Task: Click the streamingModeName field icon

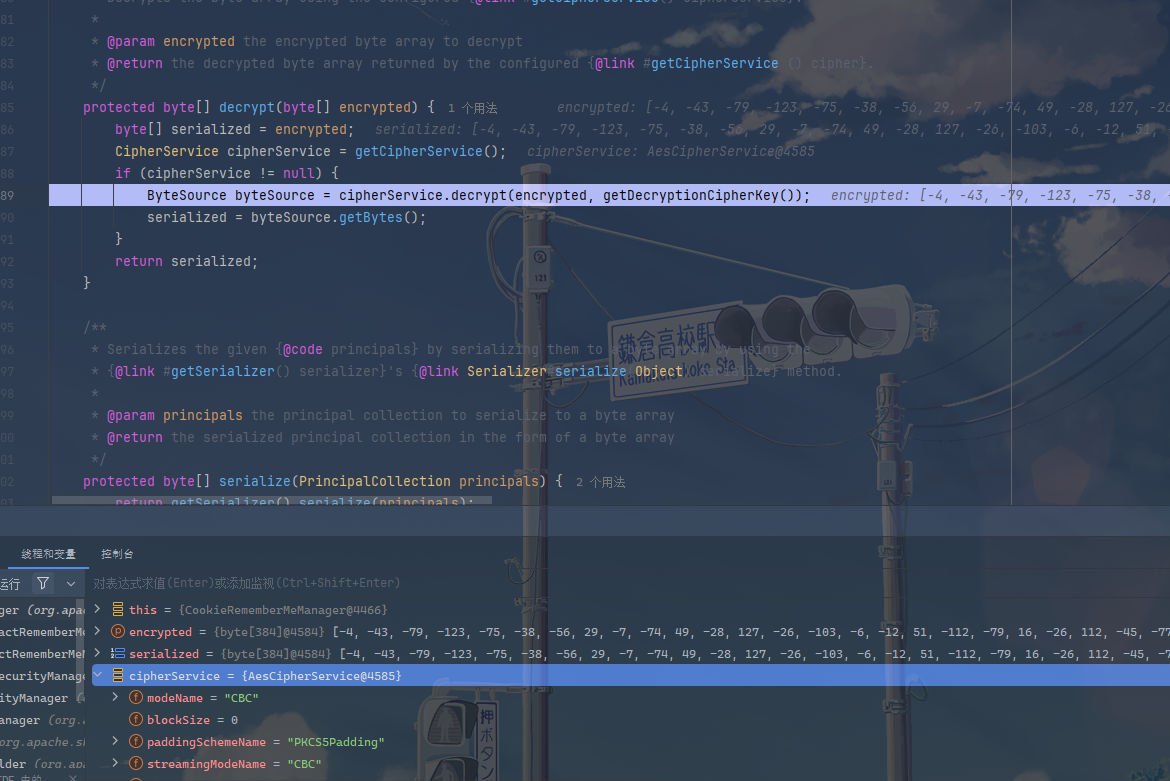Action: pos(136,764)
